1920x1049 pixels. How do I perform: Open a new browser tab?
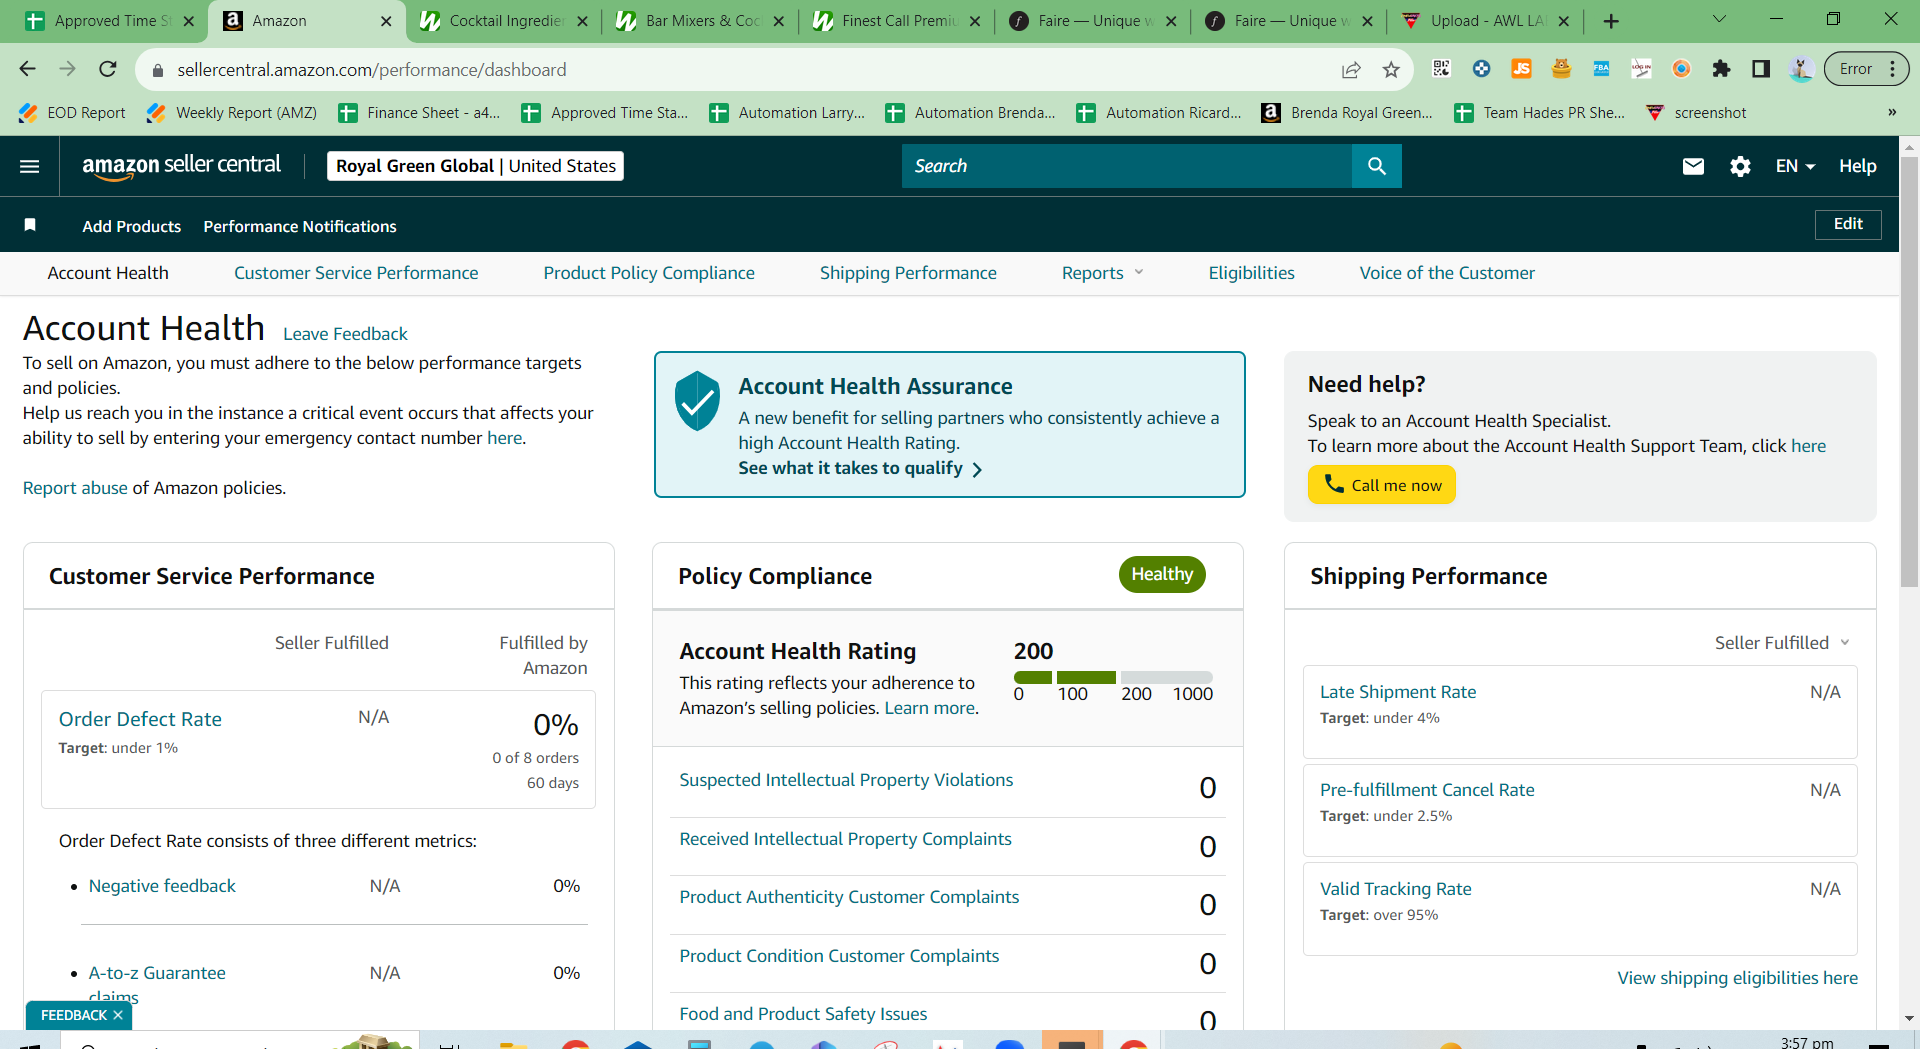pos(1611,21)
